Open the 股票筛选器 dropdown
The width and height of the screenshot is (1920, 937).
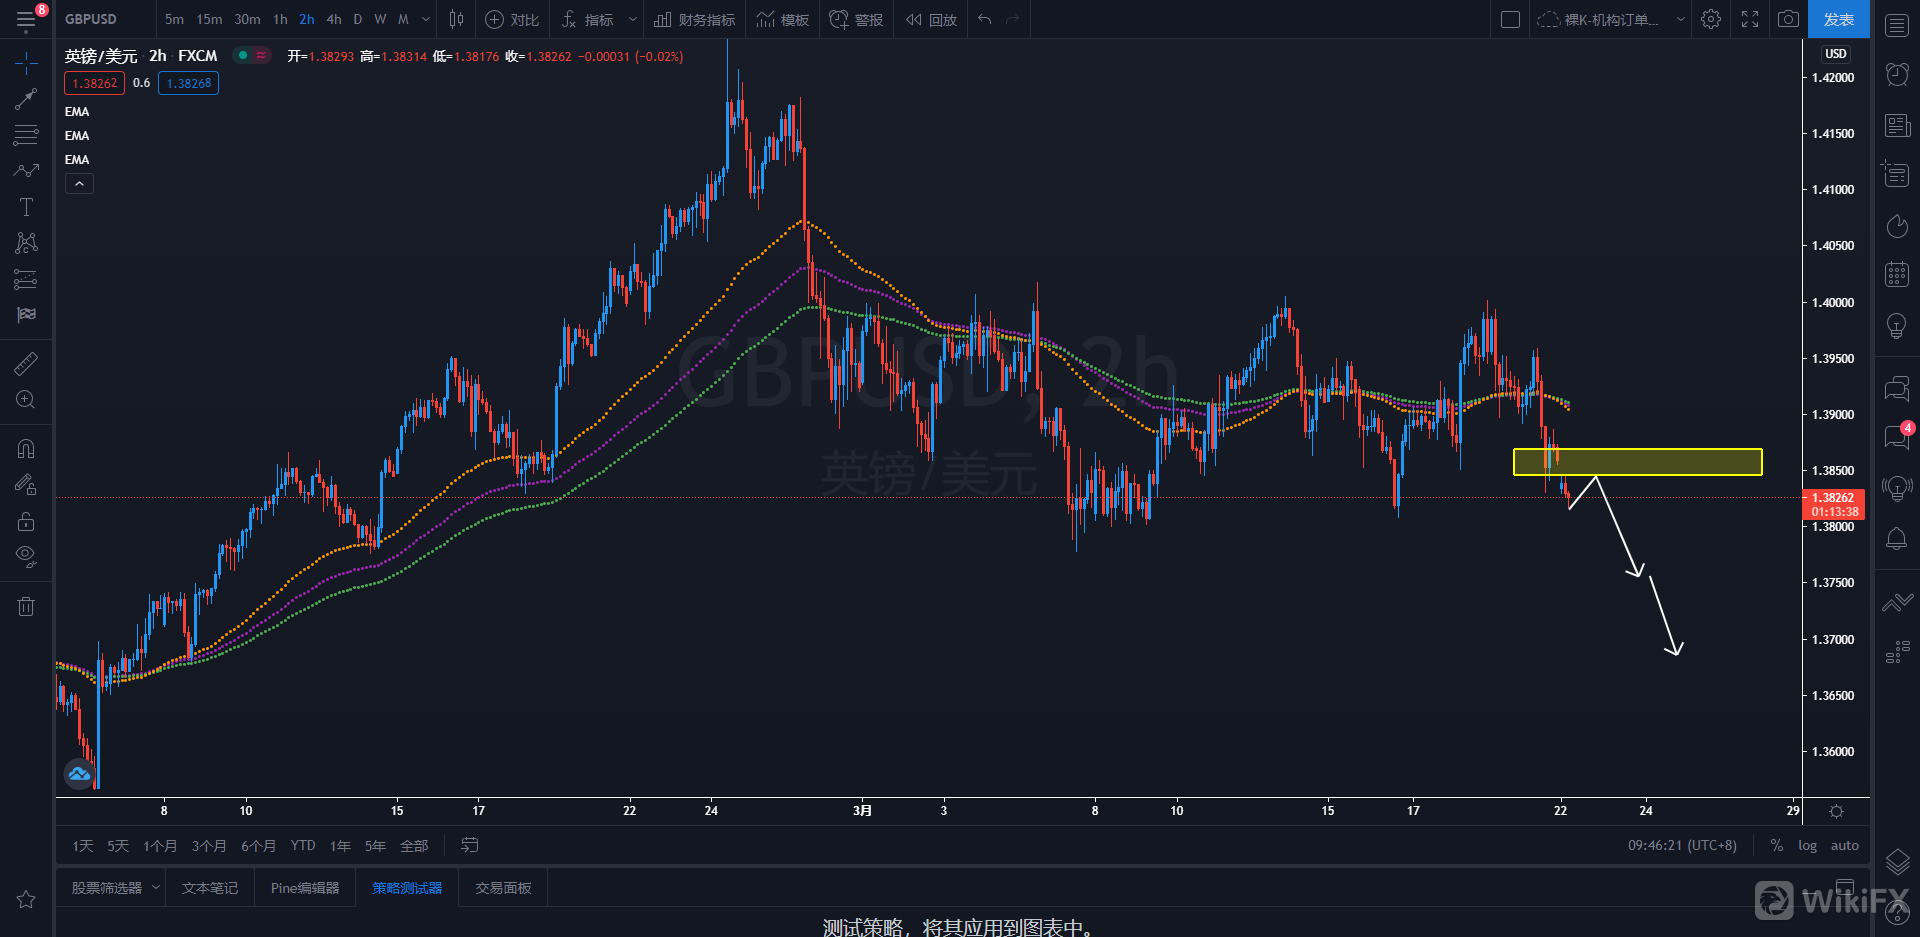tap(156, 888)
